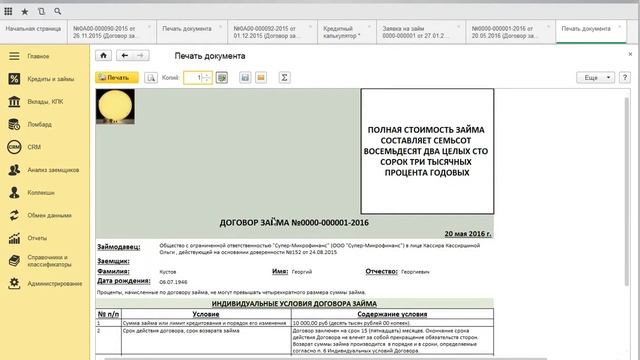The image size is (640, 360).
Task: Select the birth date 06.07.1946
Action: point(173,282)
